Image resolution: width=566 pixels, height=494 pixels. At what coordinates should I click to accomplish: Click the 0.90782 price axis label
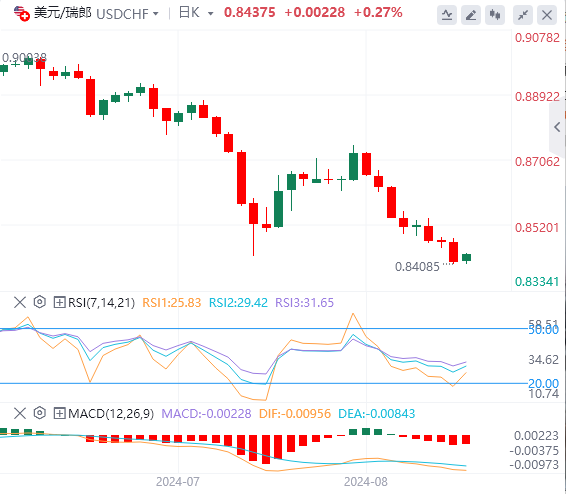pyautogui.click(x=537, y=38)
